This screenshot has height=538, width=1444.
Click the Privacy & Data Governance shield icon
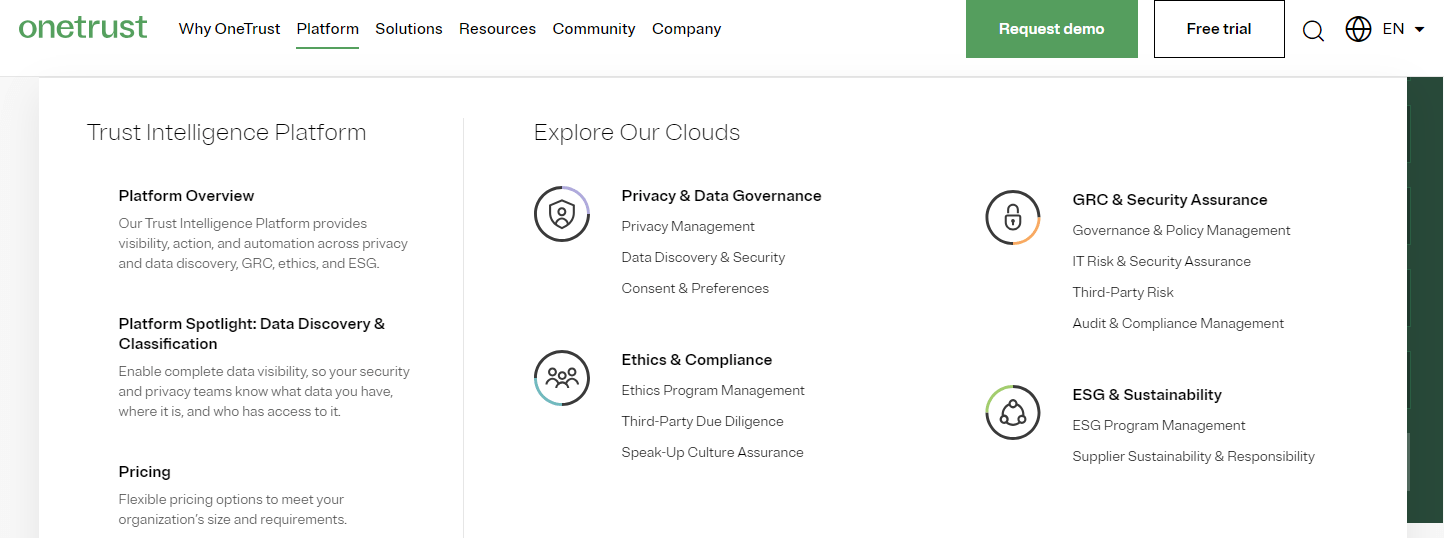pos(562,214)
